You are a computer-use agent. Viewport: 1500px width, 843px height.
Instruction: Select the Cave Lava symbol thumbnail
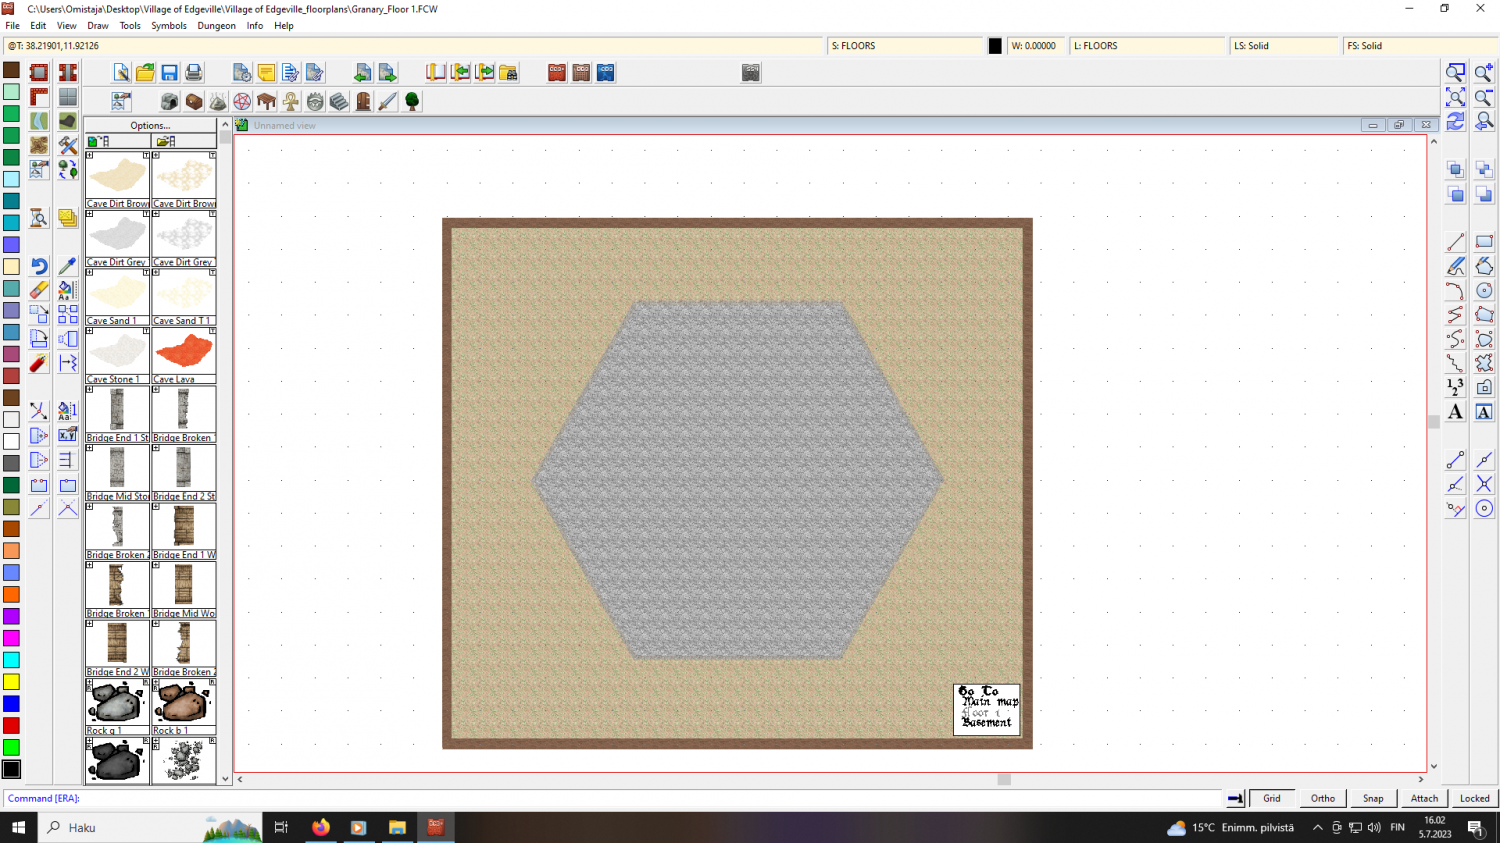tap(184, 351)
